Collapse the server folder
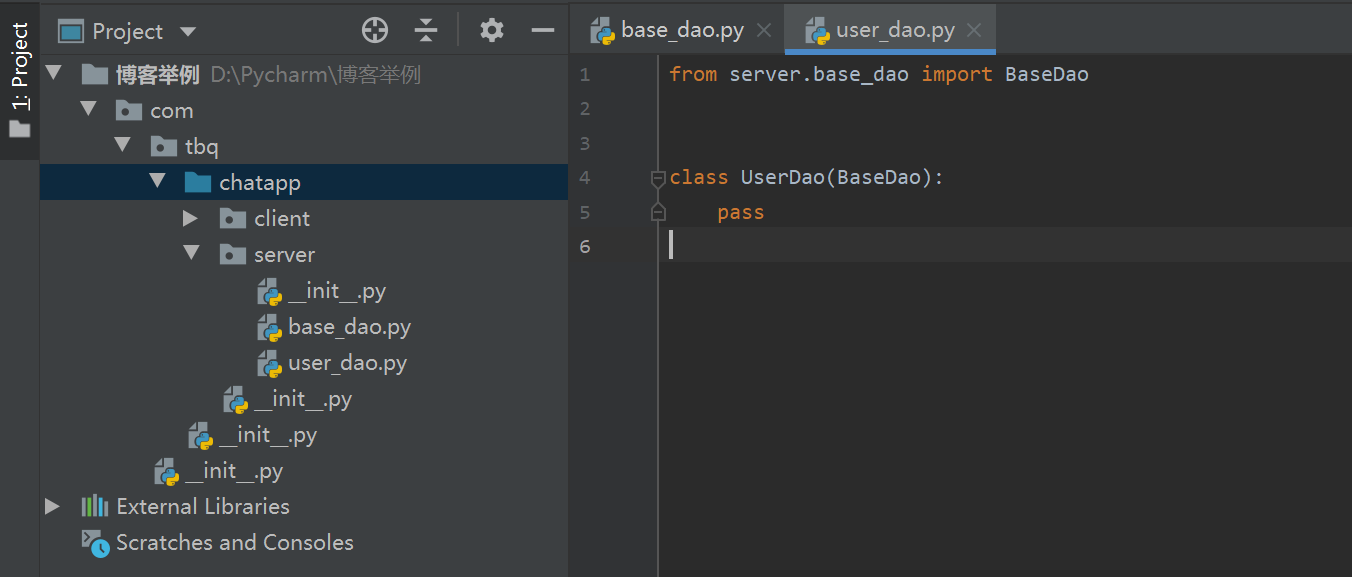1352x577 pixels. 191,253
